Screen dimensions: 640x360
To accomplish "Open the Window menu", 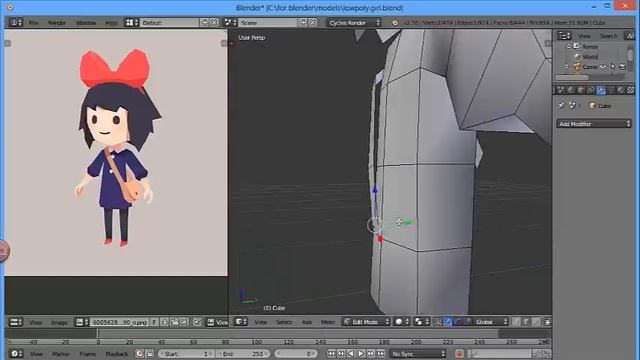I will (x=86, y=23).
